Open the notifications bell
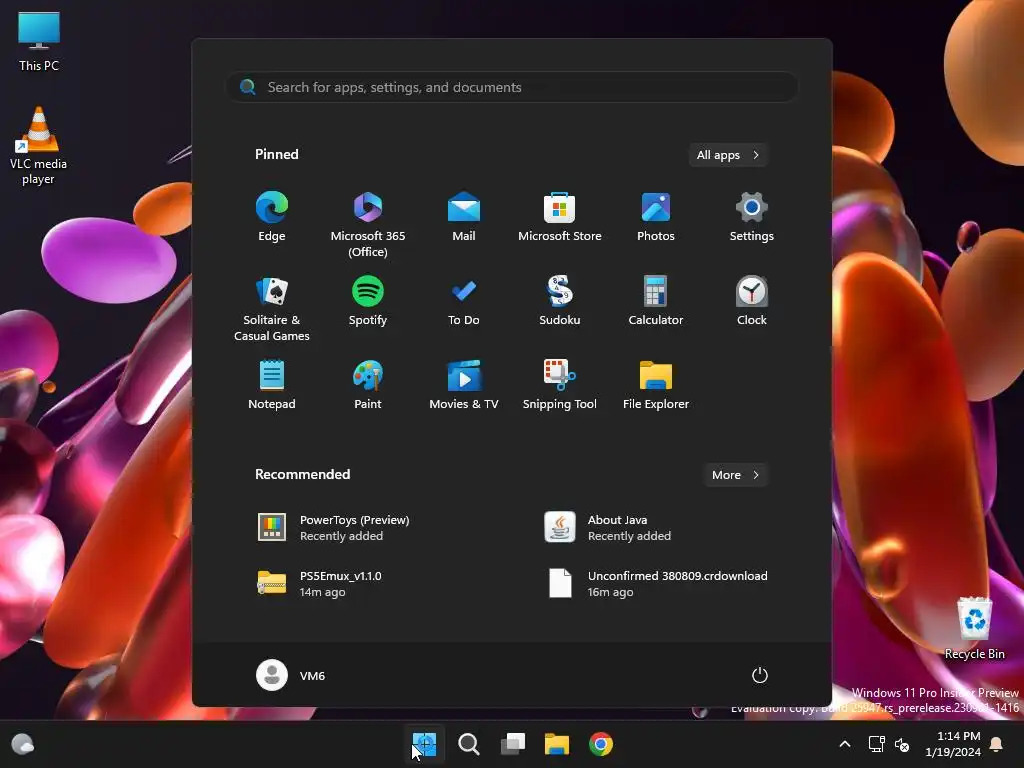 point(997,744)
